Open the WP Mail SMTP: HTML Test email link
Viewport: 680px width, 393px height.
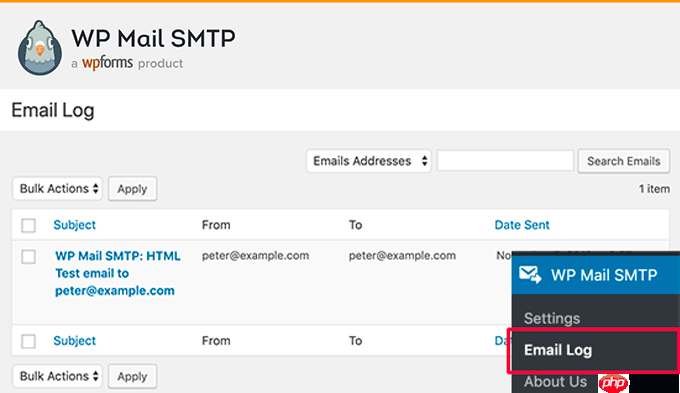pos(118,273)
